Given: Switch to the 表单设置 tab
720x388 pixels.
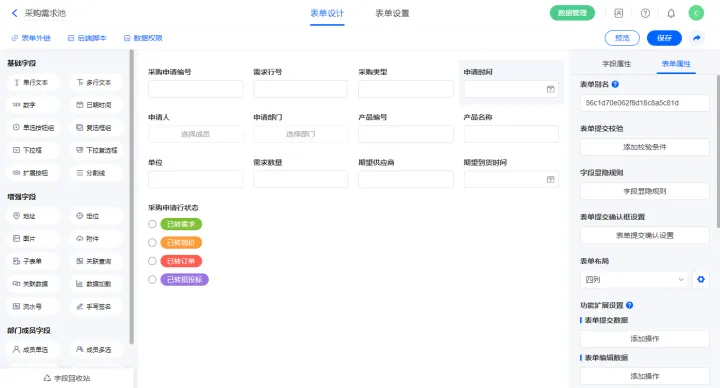Looking at the screenshot, I should [392, 13].
